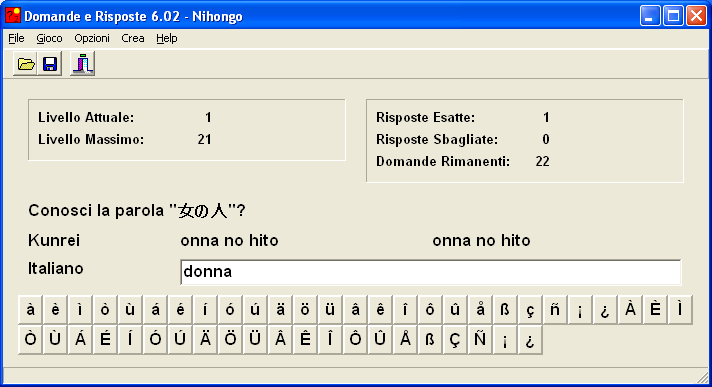
Task: Insert uppercase Ù grave character button
Action: [55, 340]
